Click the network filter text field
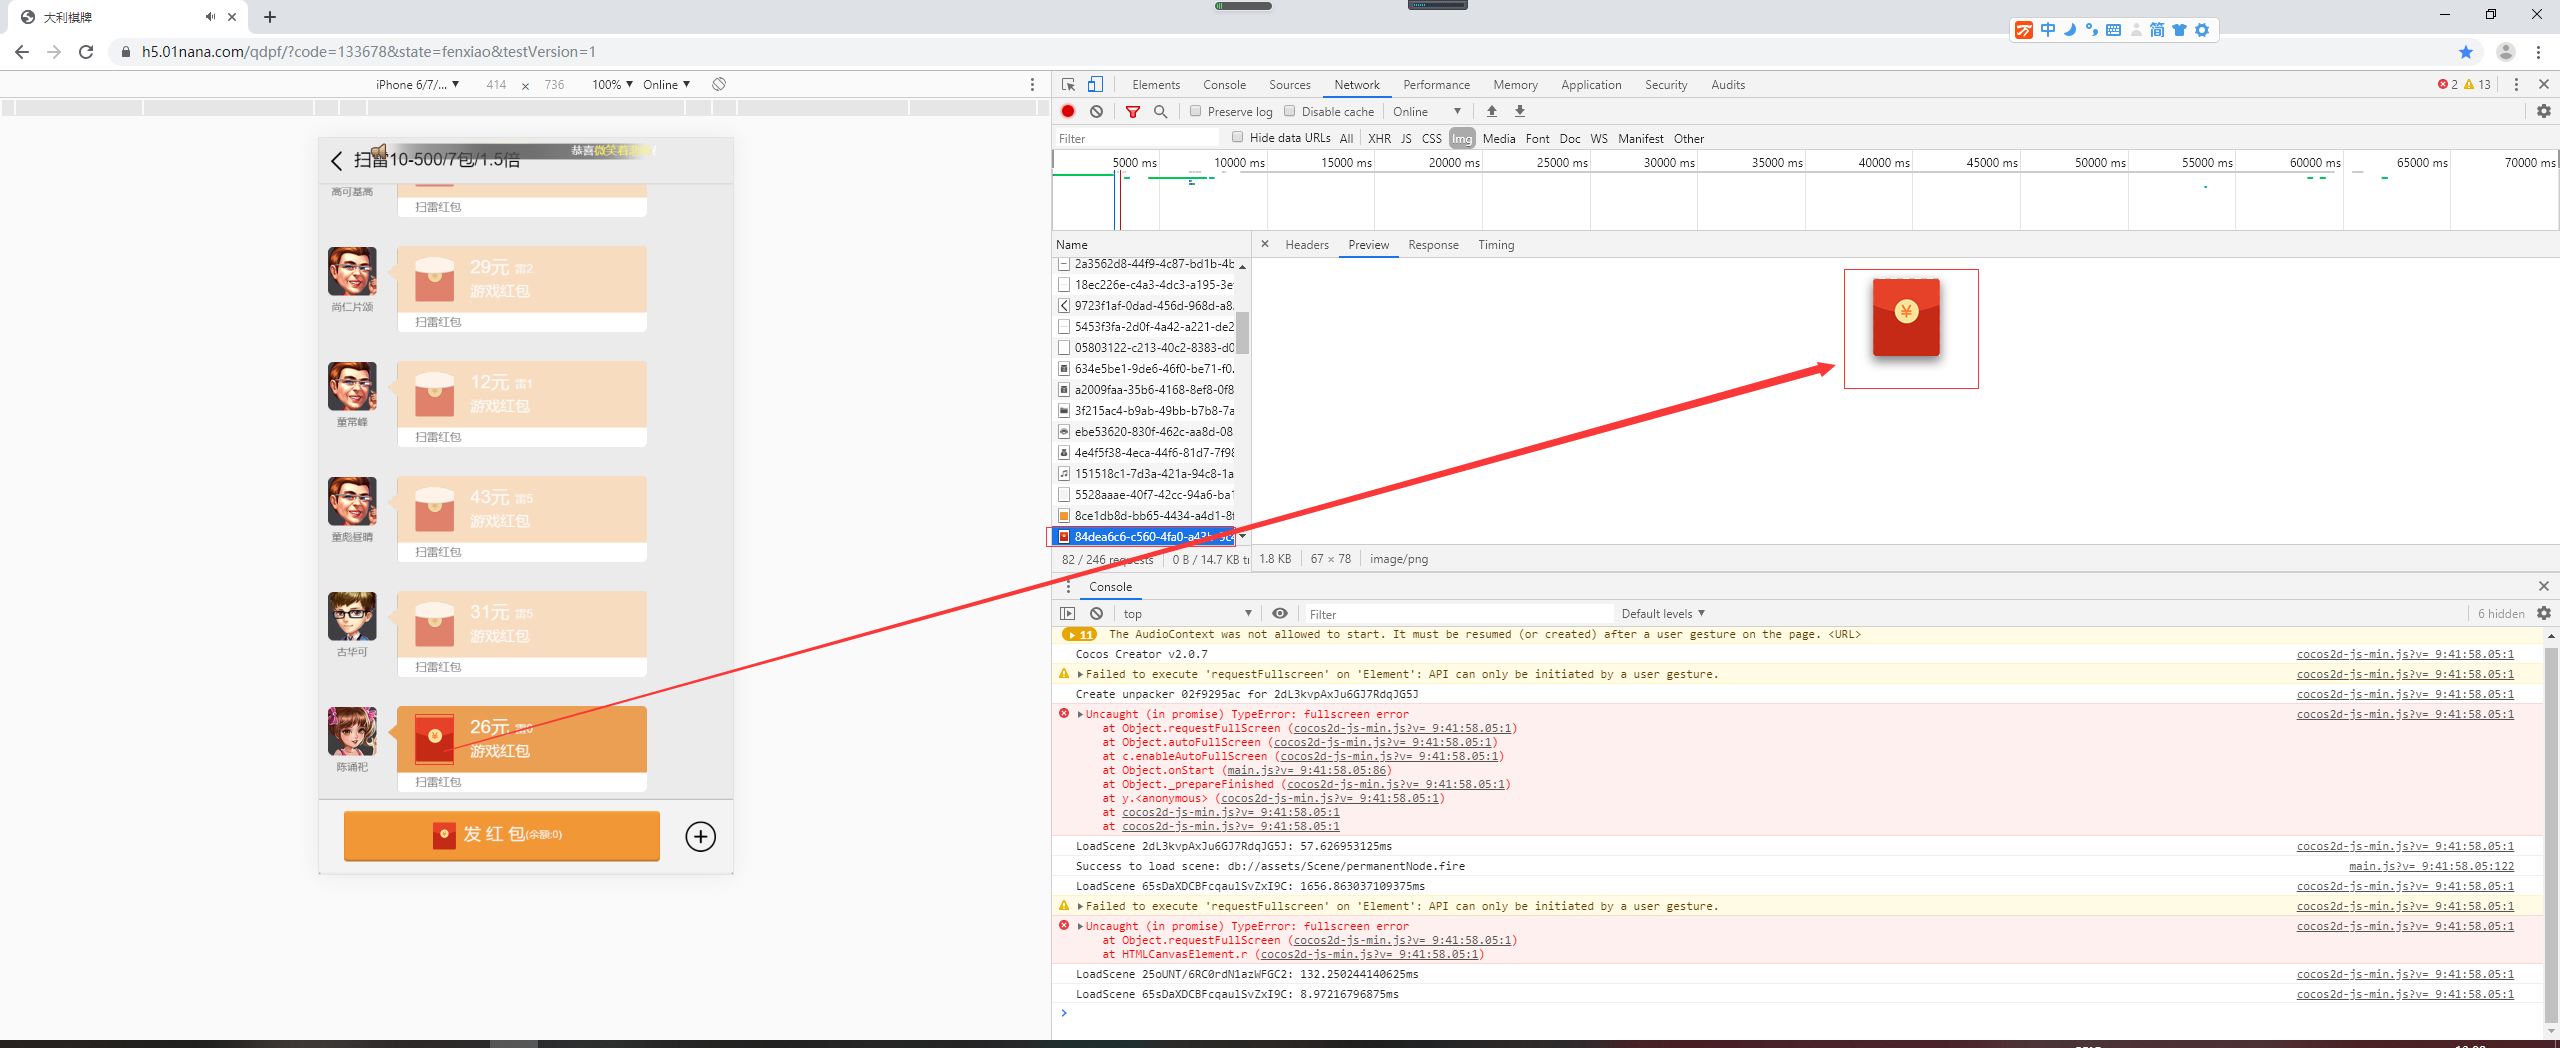 coord(1137,139)
